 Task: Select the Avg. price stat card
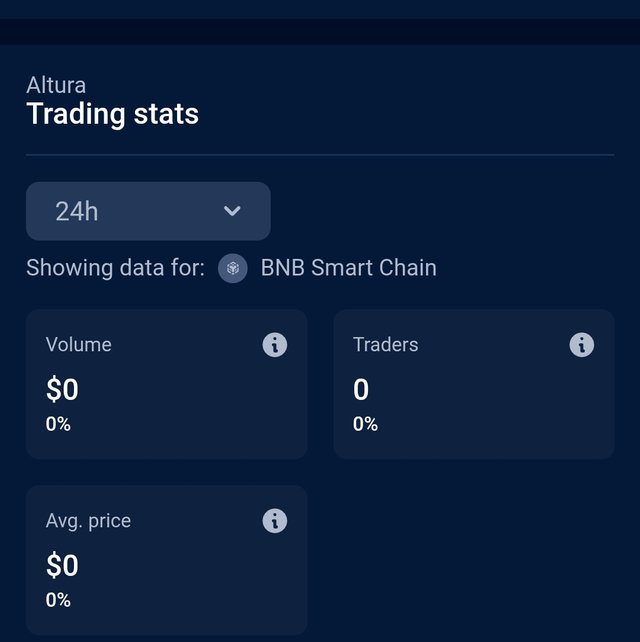(167, 560)
